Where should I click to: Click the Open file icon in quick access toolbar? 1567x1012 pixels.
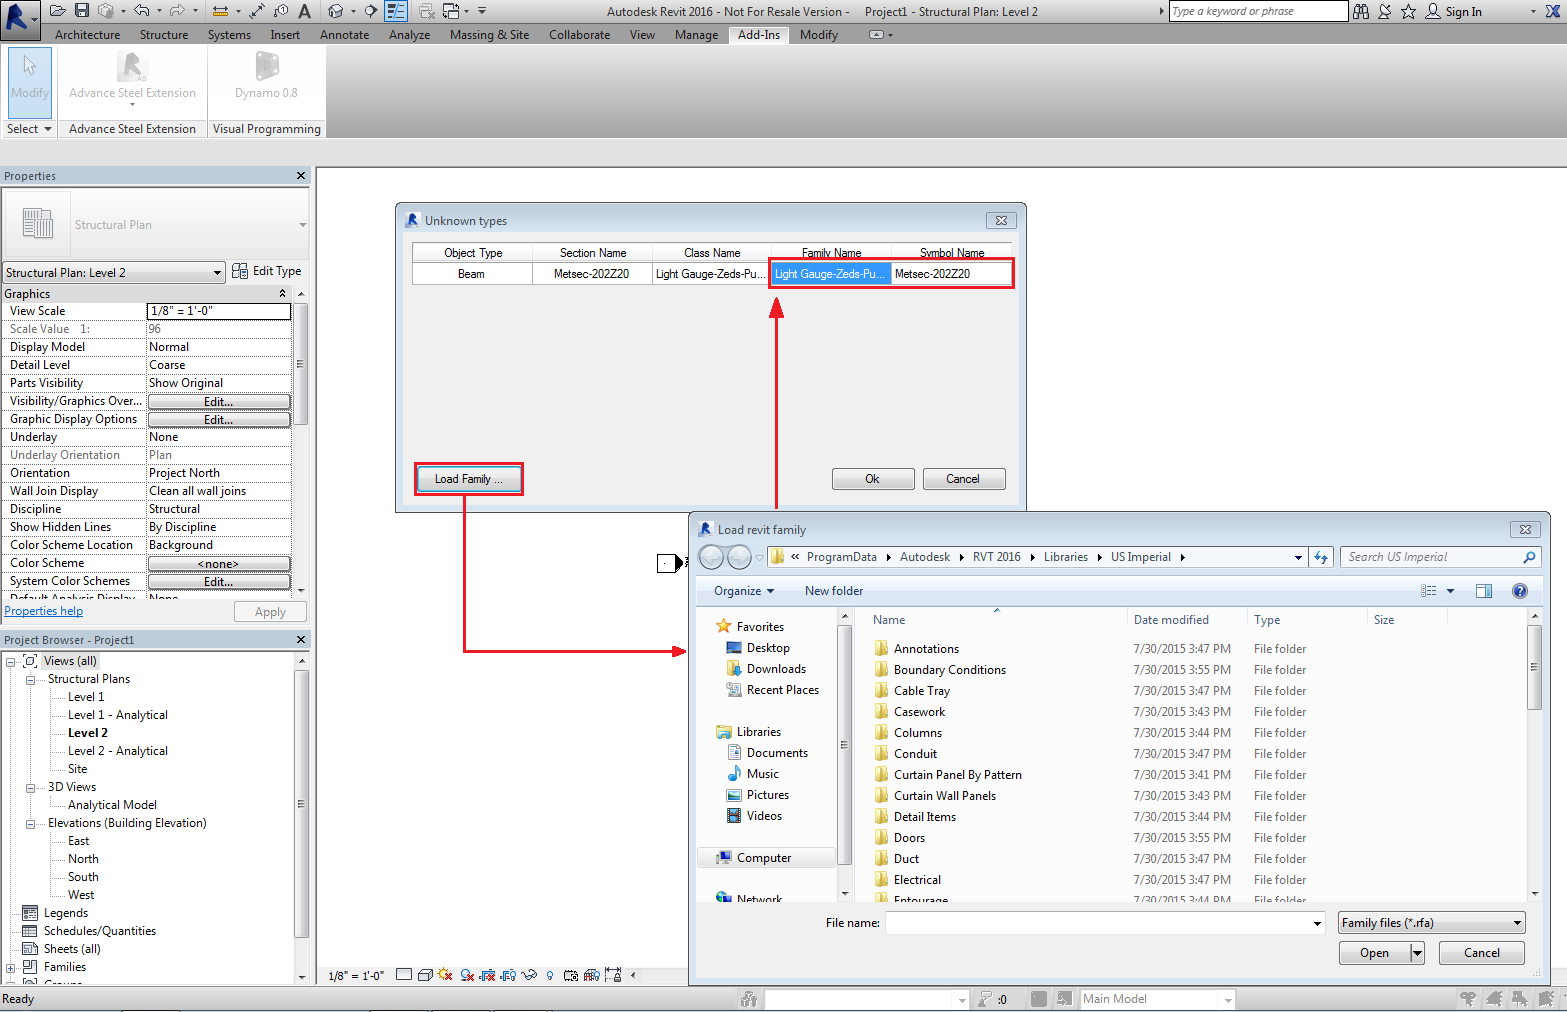58,11
